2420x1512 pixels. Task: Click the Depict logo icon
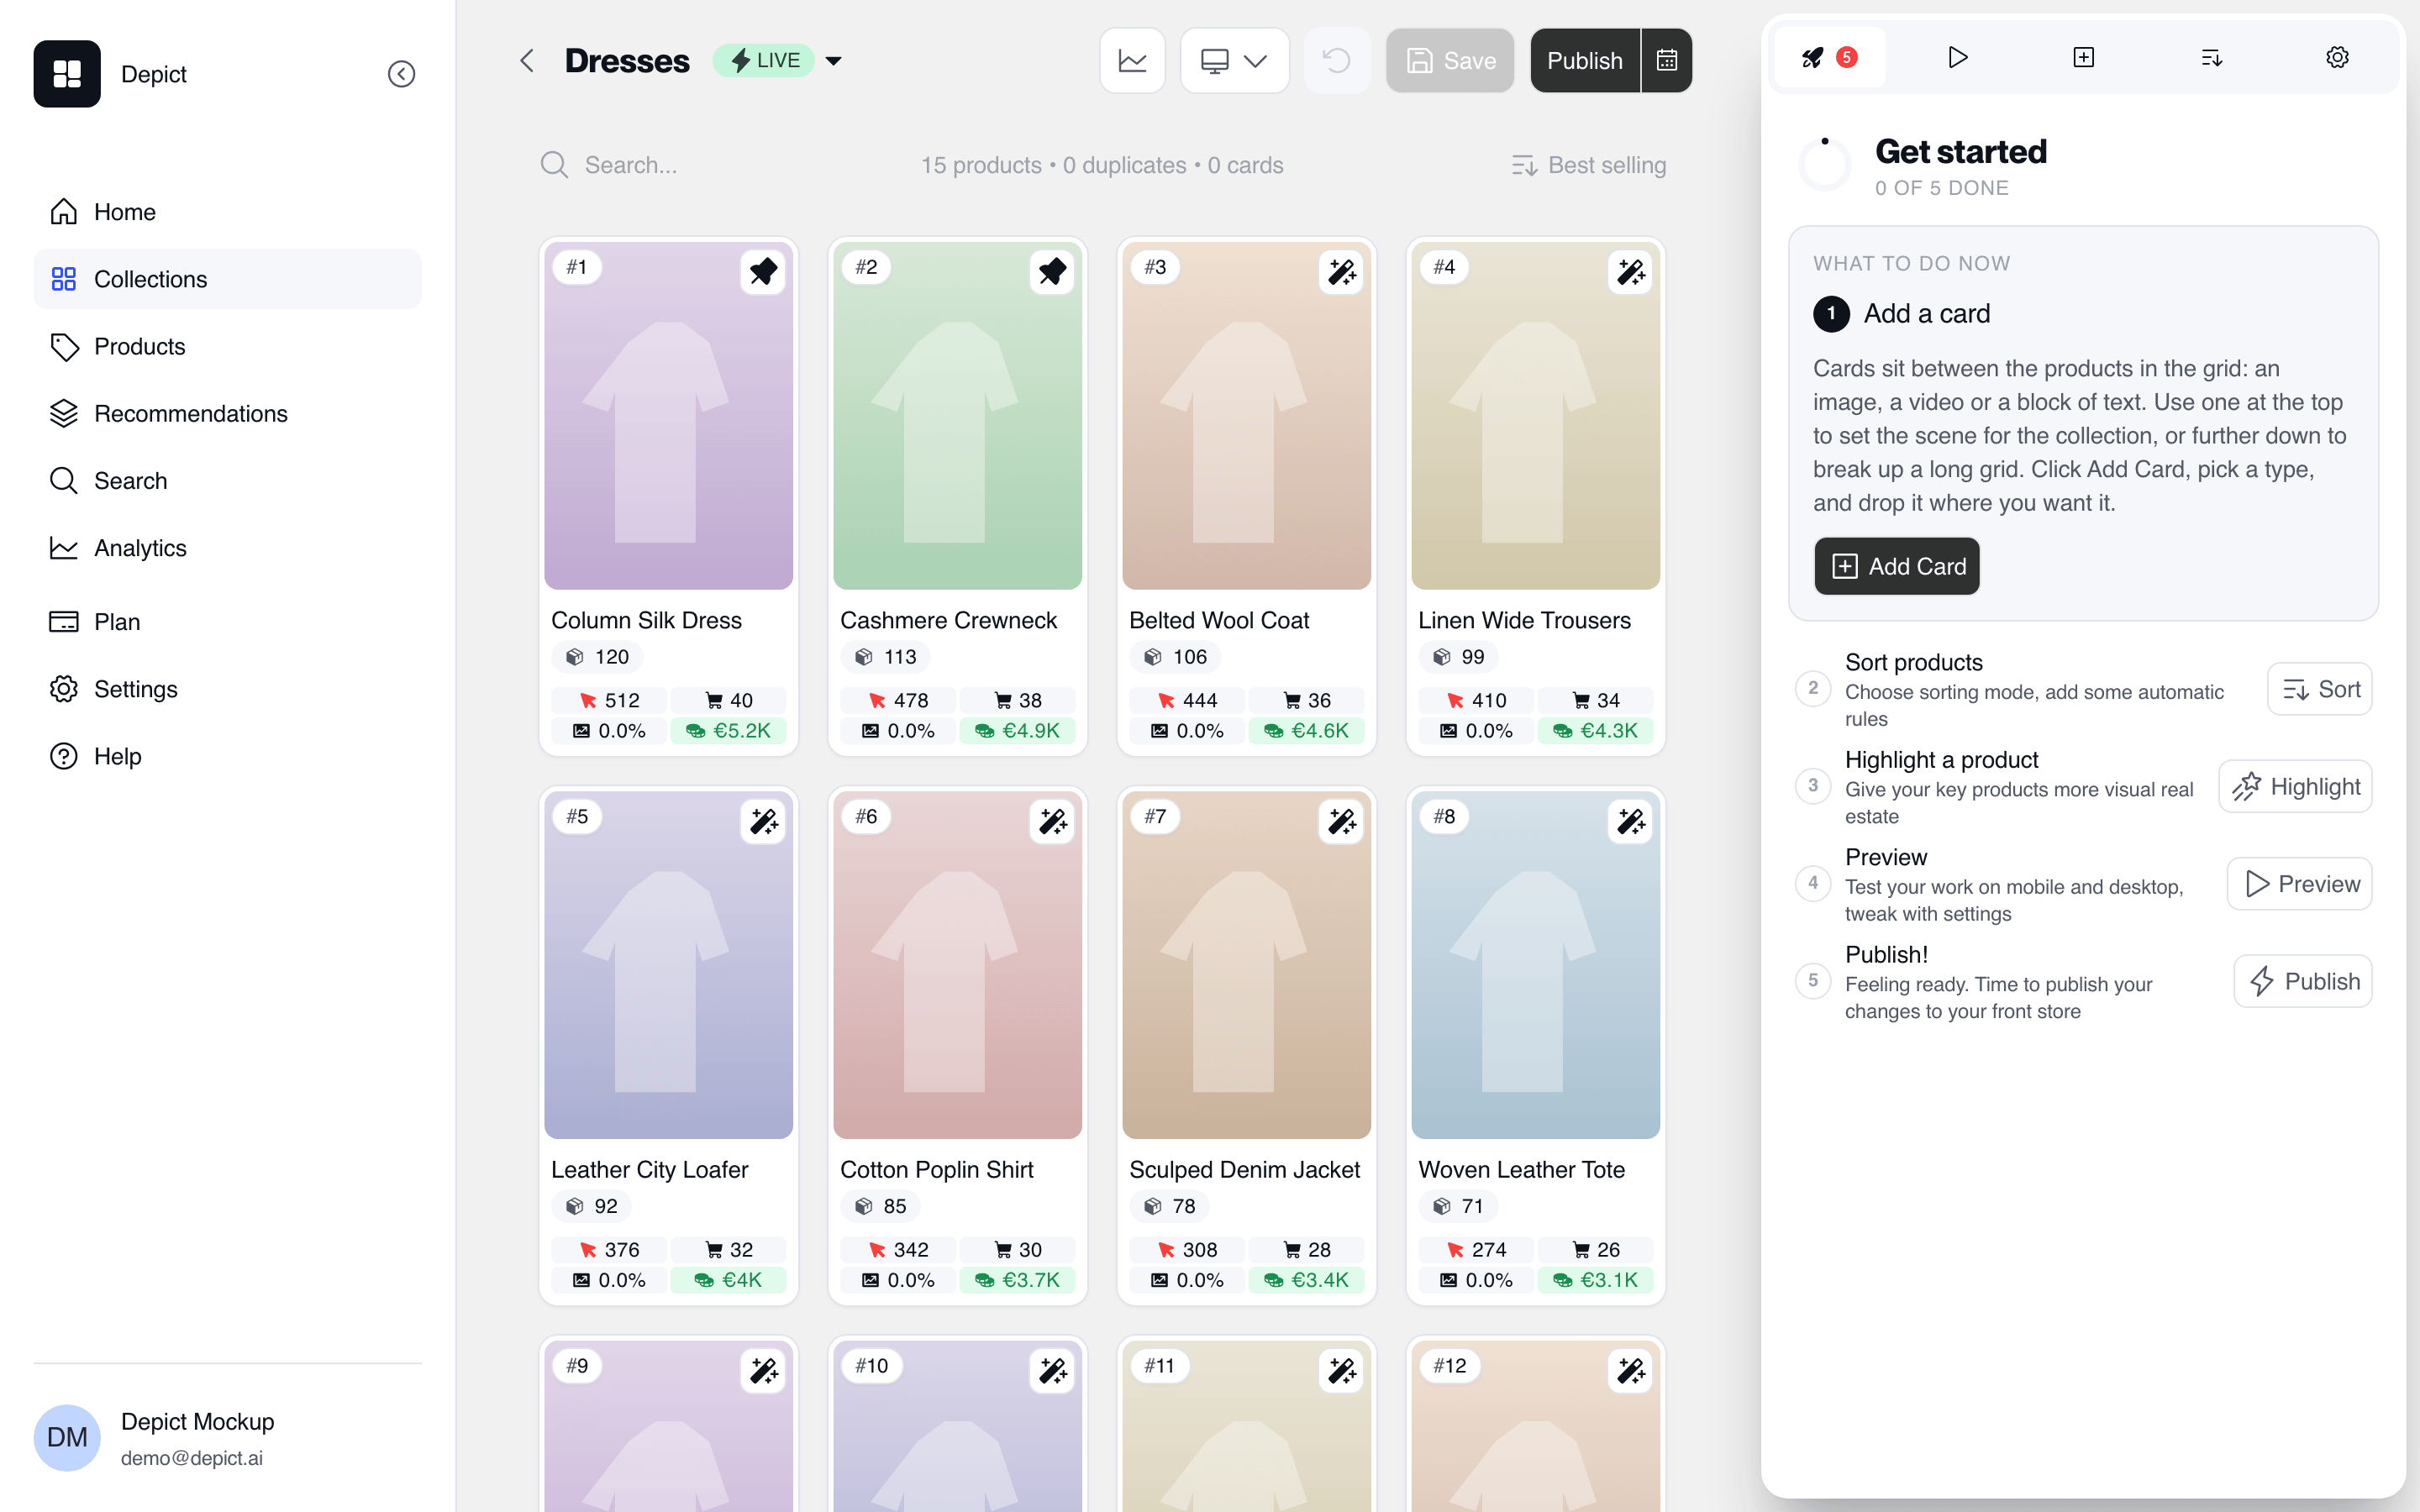pos(67,74)
